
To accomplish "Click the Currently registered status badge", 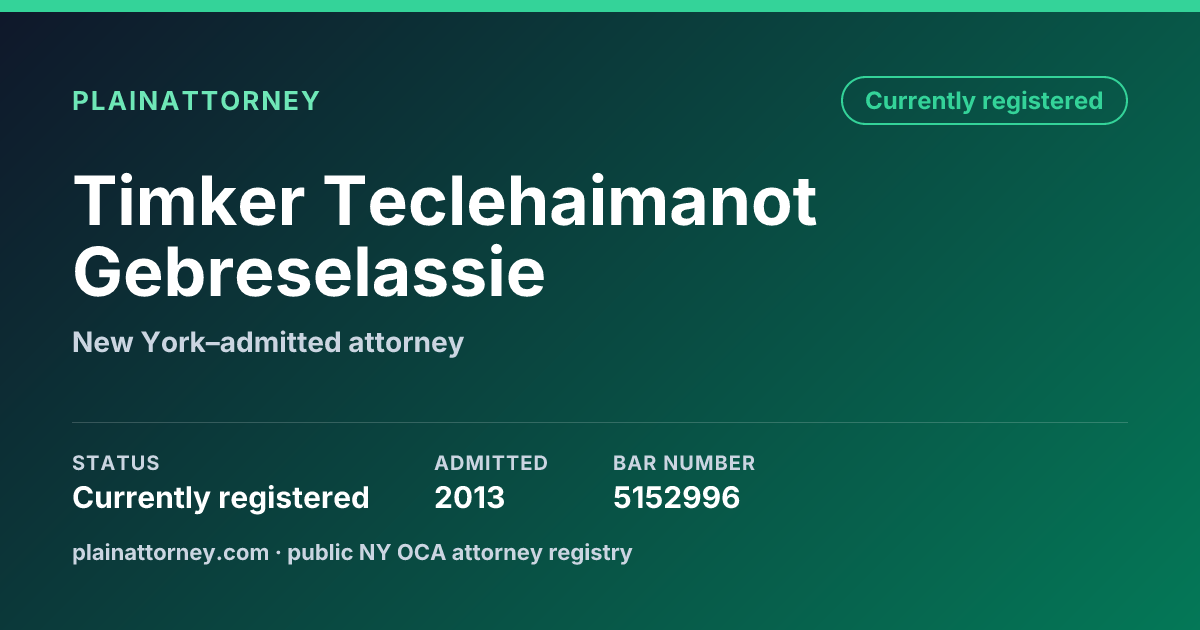I will coord(984,101).
